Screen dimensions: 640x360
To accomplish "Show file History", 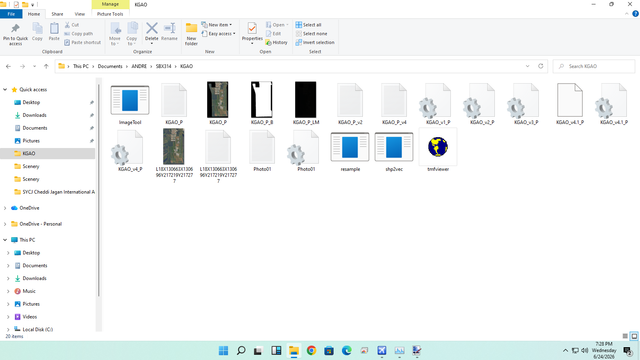I will pyautogui.click(x=276, y=42).
